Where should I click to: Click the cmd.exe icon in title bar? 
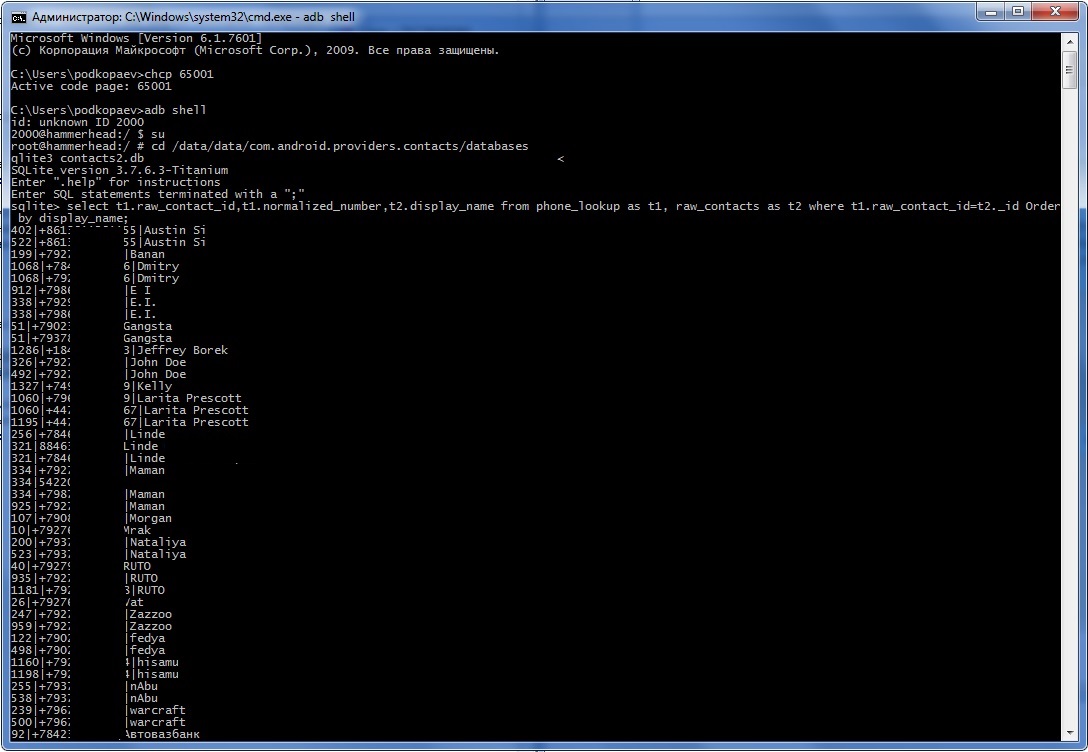[19, 17]
